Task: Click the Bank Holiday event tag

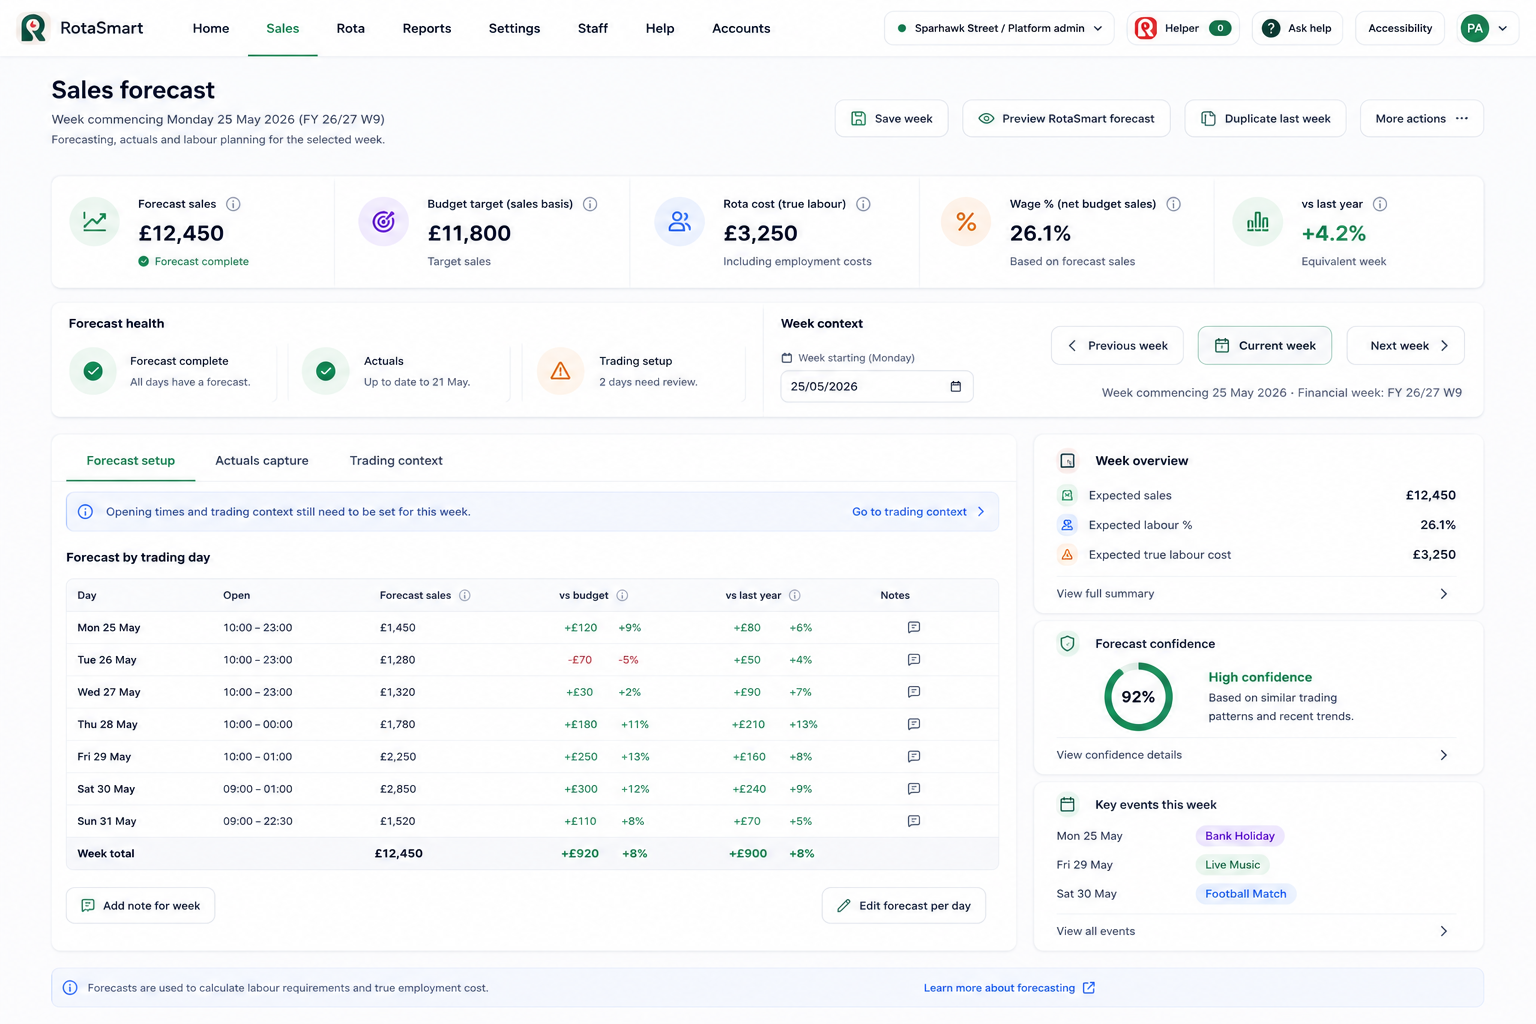Action: tap(1240, 836)
